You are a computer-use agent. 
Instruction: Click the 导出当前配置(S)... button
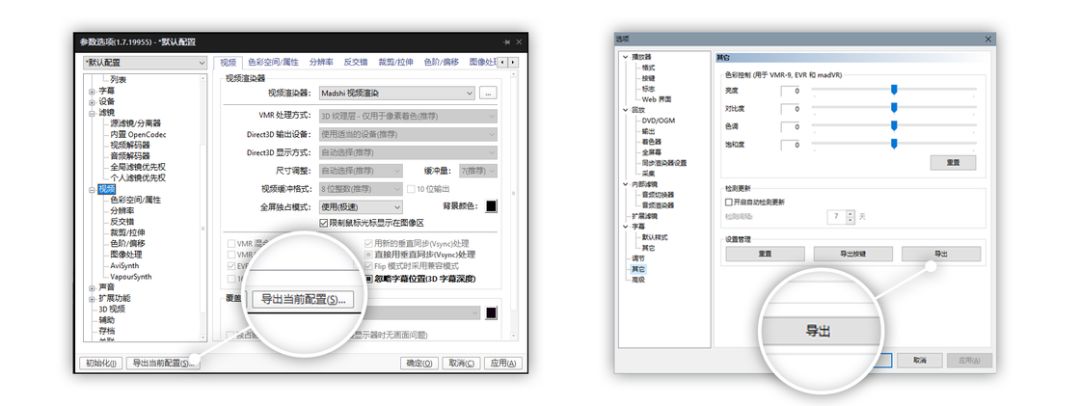(x=163, y=363)
